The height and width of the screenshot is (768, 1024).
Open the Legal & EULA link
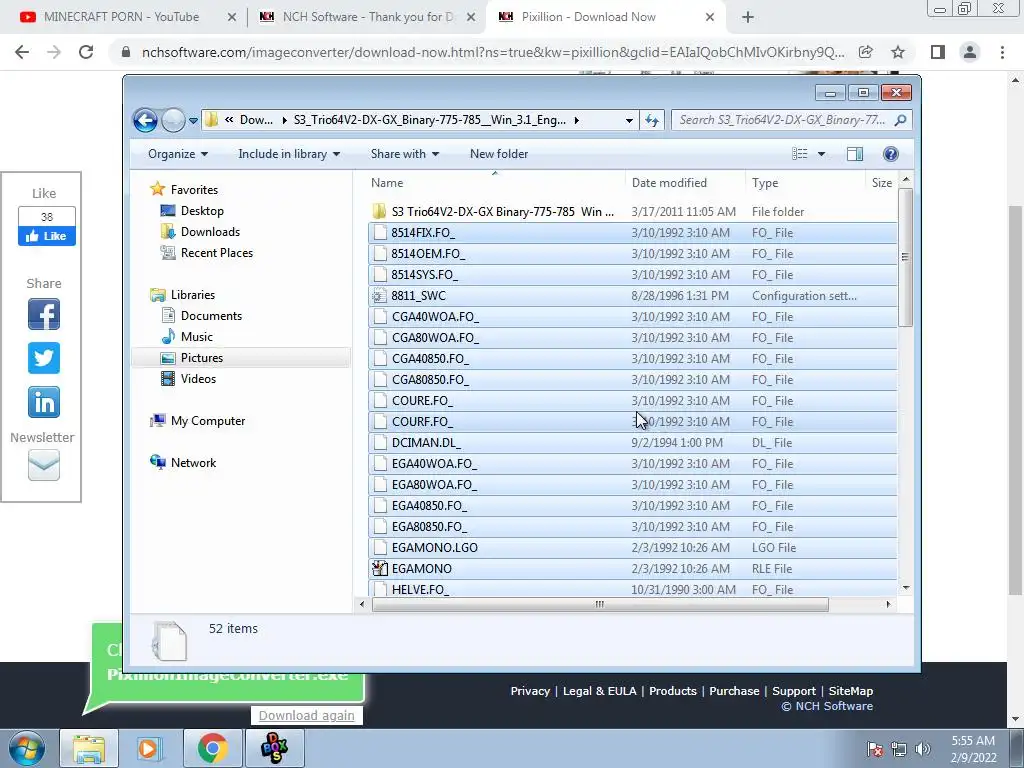click(600, 691)
